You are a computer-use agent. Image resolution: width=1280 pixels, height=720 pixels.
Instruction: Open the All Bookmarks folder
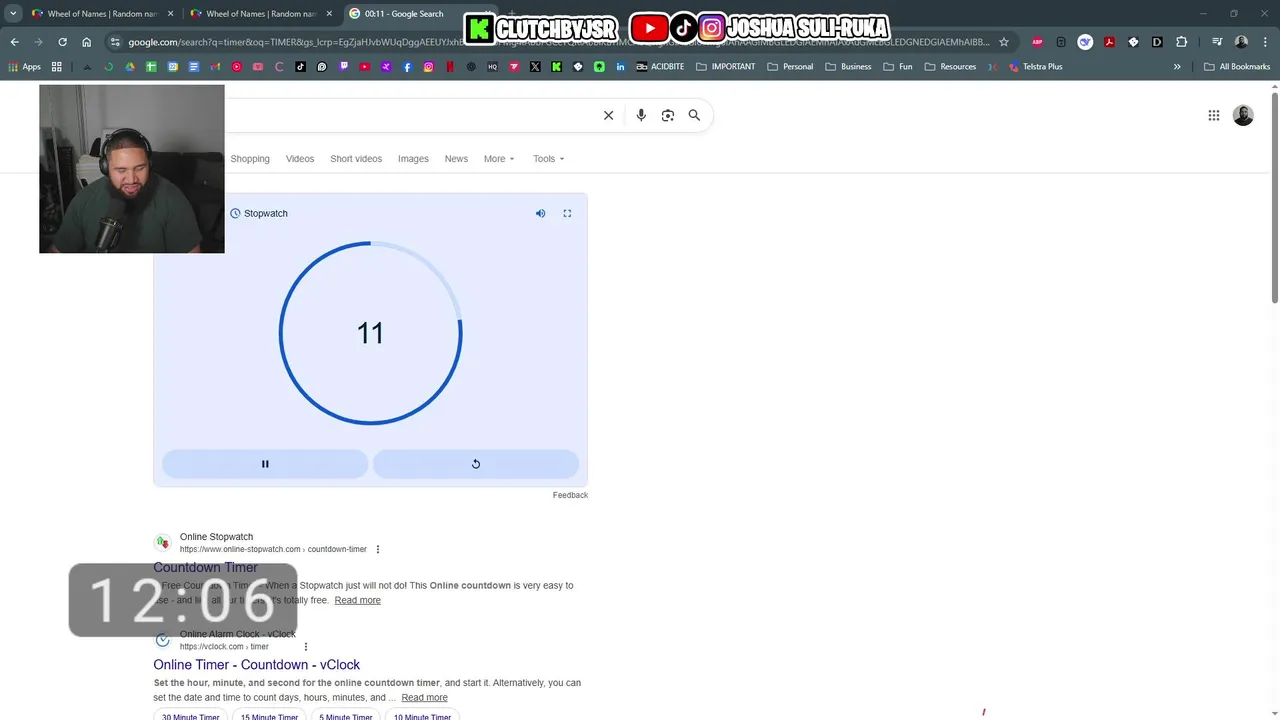tap(1237, 67)
